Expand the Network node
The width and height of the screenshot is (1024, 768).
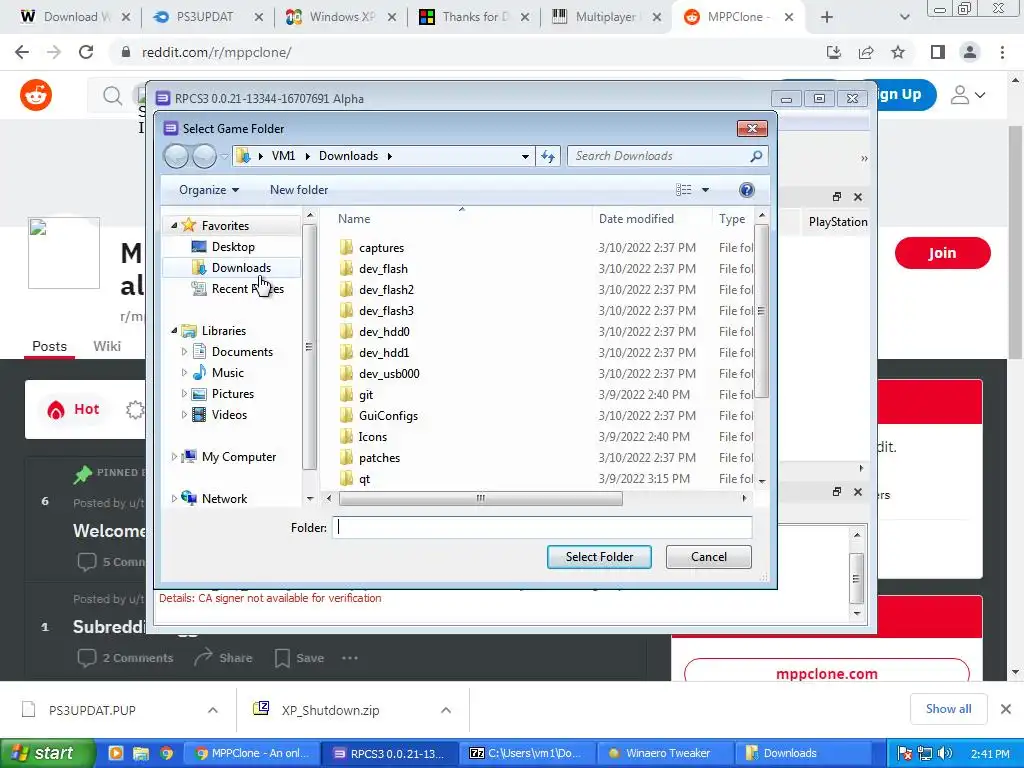click(174, 498)
